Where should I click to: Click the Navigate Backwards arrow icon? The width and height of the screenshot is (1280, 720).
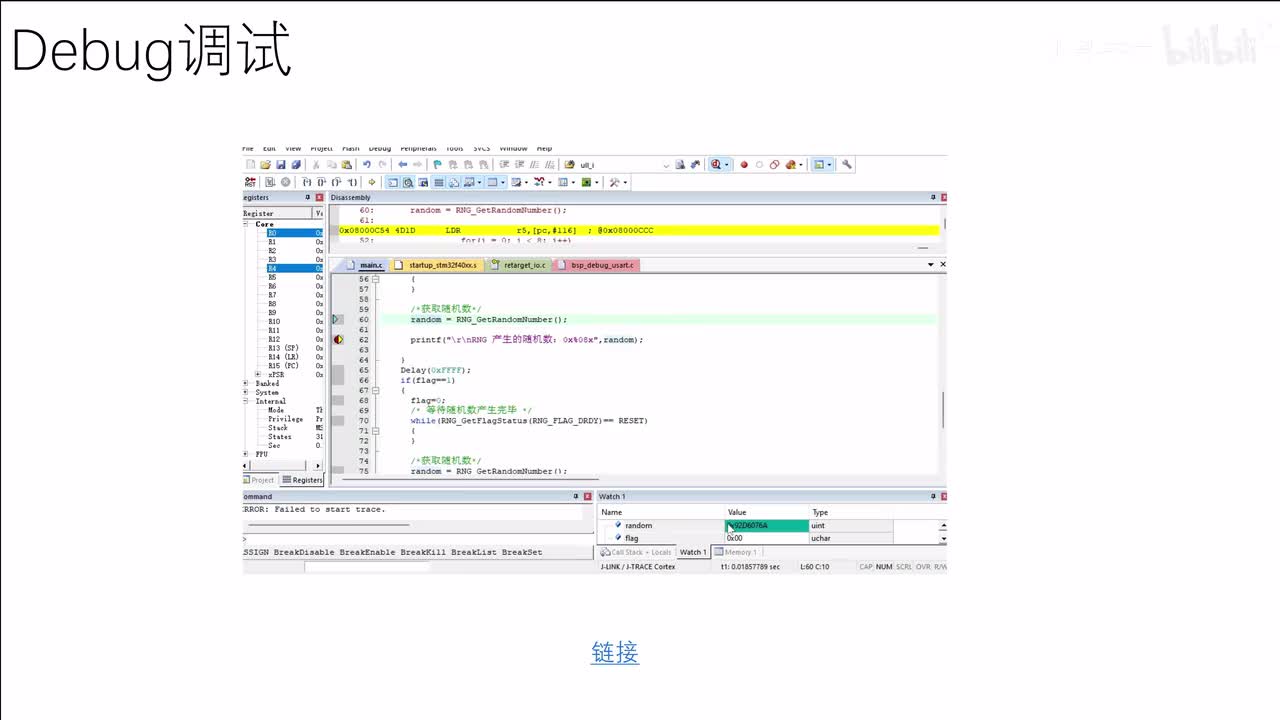402,164
